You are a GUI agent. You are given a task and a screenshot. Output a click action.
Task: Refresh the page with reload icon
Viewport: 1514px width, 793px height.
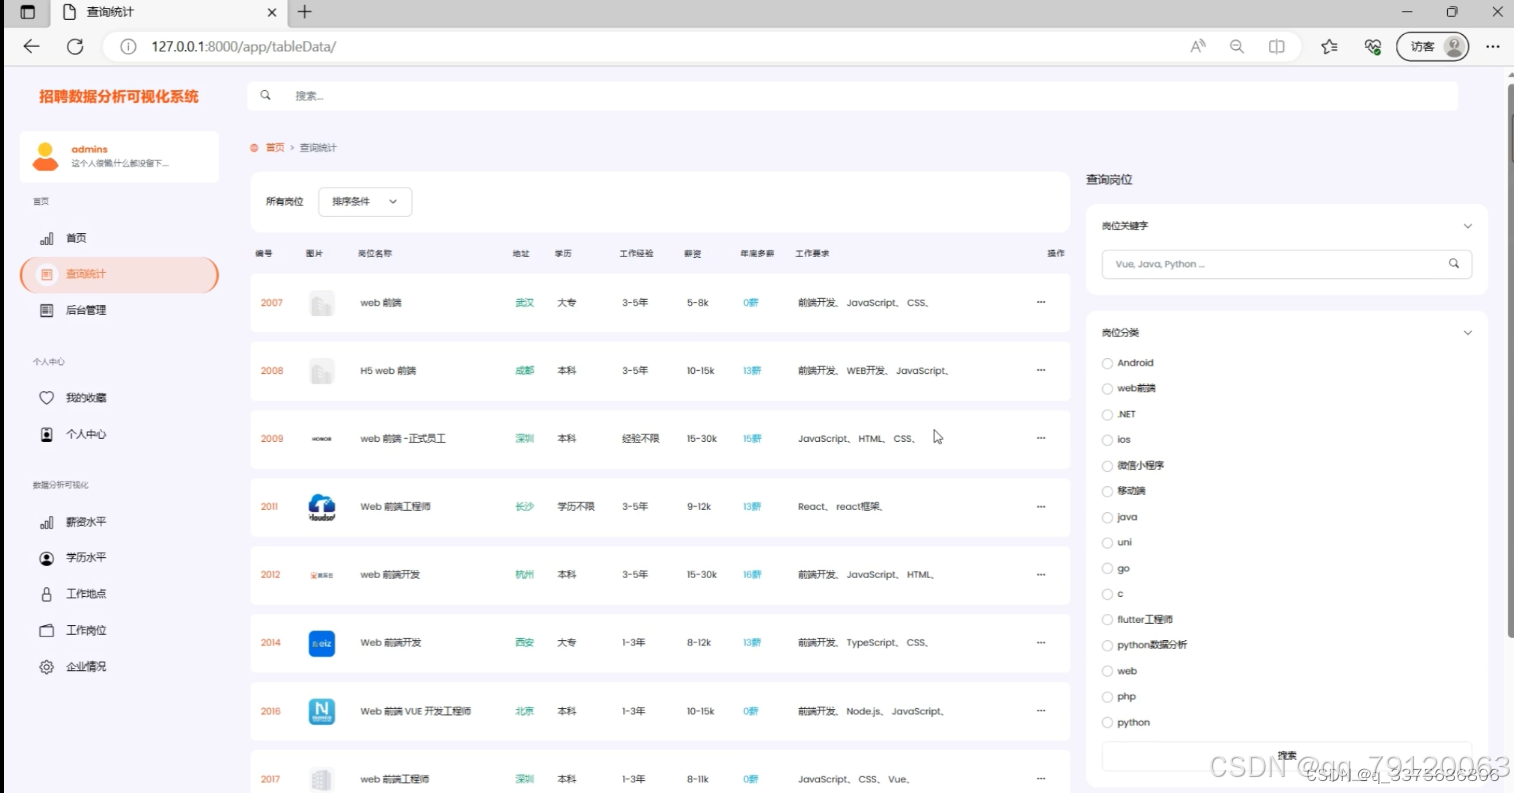[x=75, y=46]
